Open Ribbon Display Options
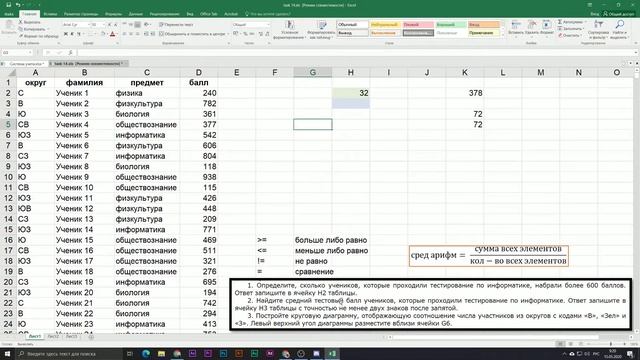 click(x=590, y=5)
